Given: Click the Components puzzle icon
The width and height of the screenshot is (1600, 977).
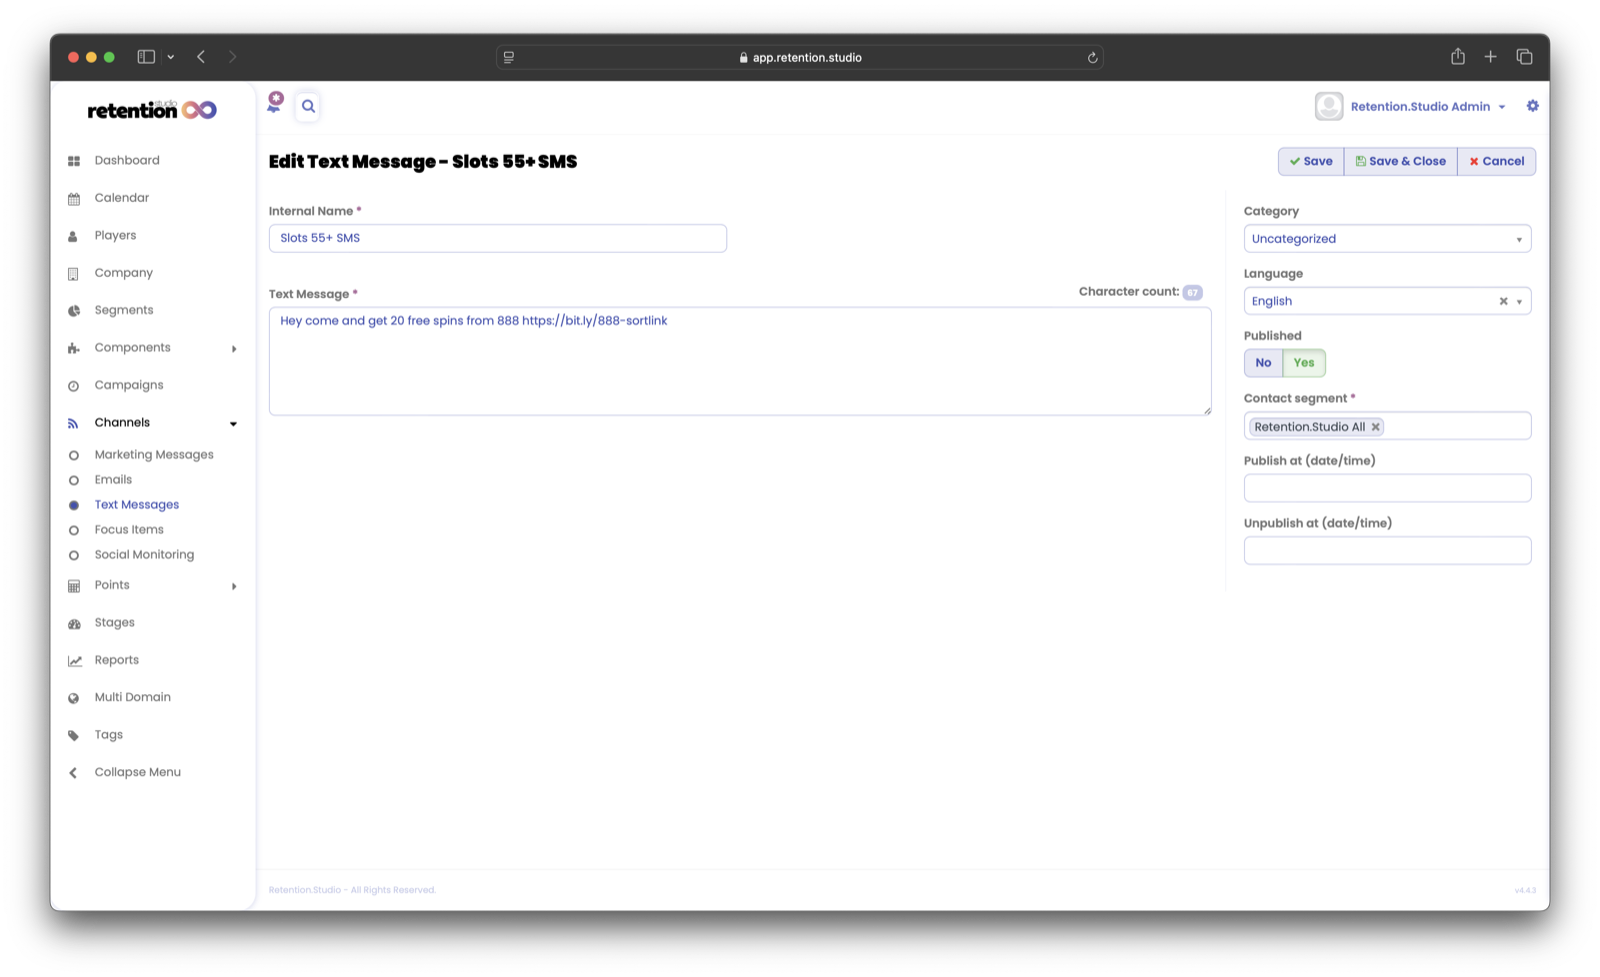Looking at the screenshot, I should (74, 349).
